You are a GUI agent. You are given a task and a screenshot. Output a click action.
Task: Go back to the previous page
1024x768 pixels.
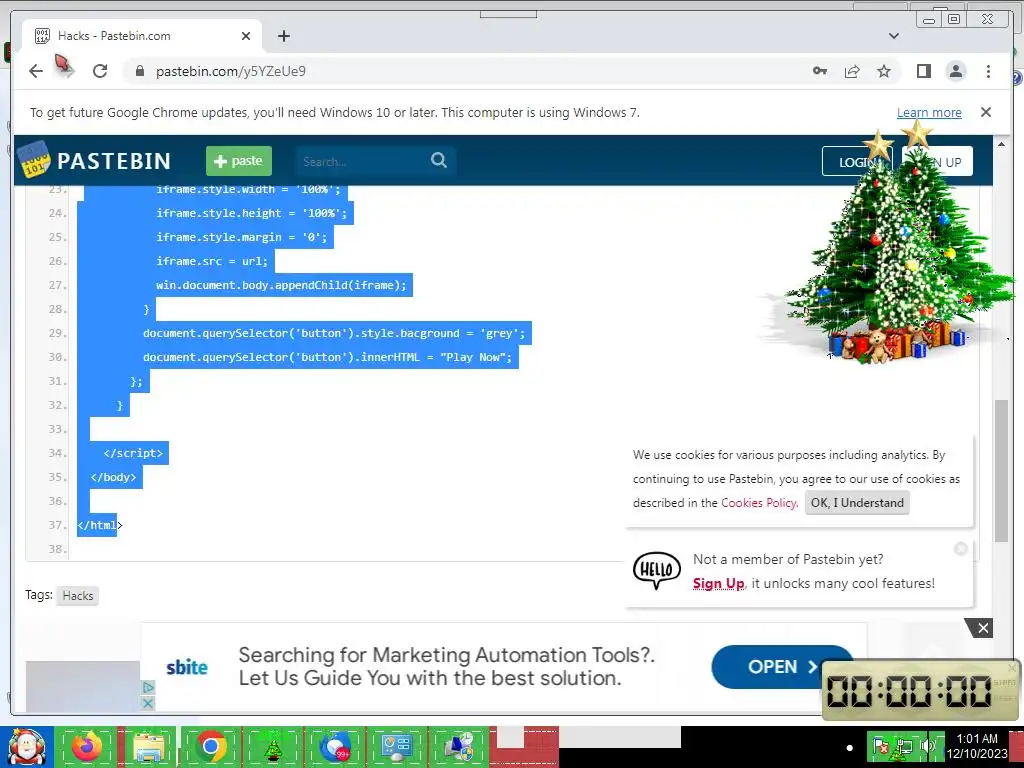pos(36,71)
